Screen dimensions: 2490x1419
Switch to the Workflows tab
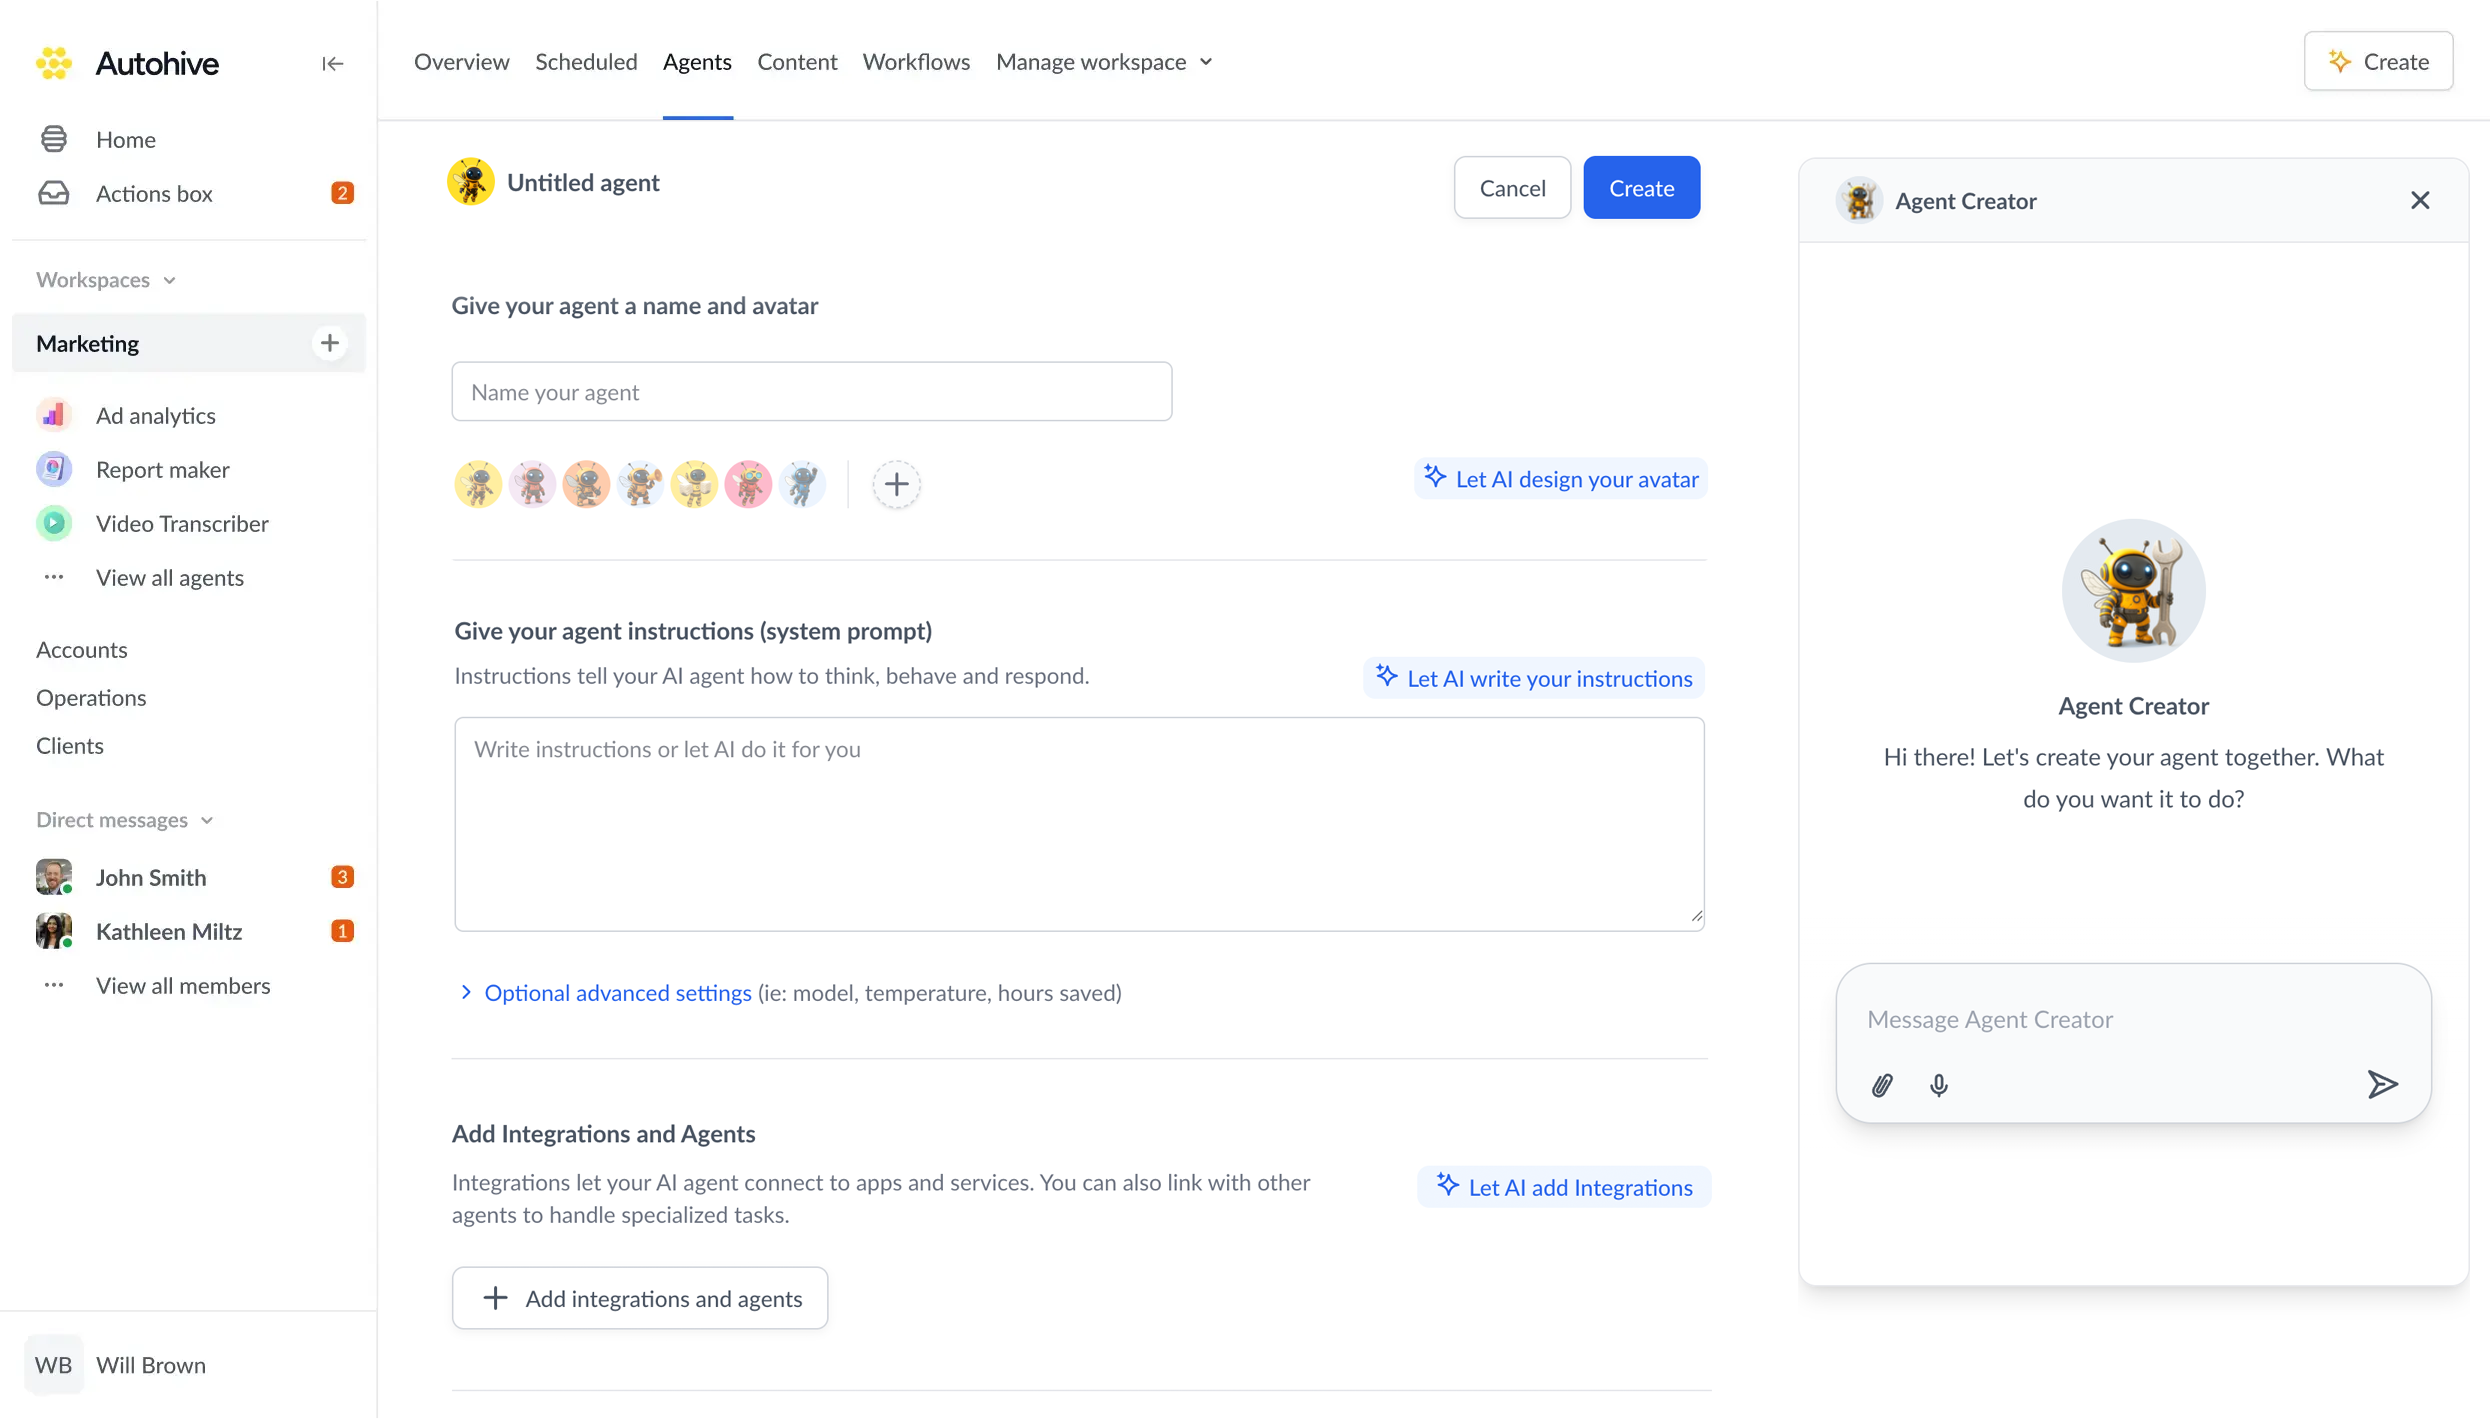pyautogui.click(x=916, y=62)
